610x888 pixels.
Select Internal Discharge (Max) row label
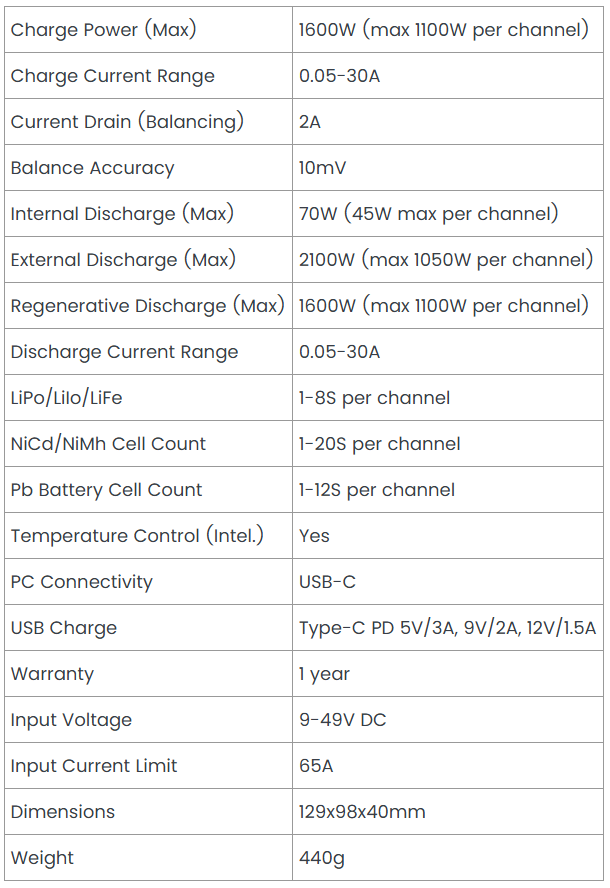148,214
